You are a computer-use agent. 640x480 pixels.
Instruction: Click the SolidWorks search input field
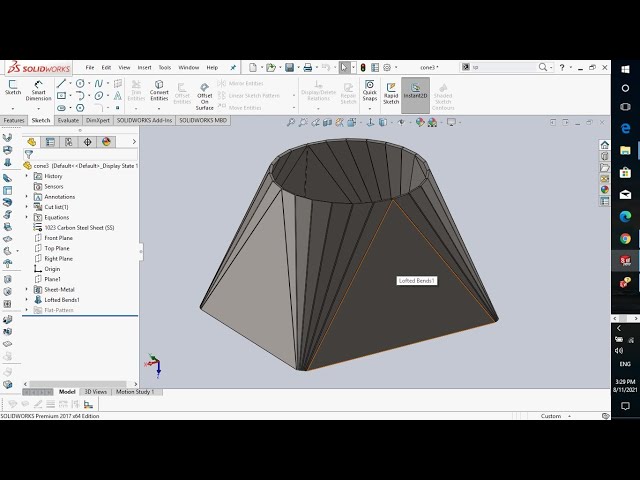pyautogui.click(x=504, y=67)
